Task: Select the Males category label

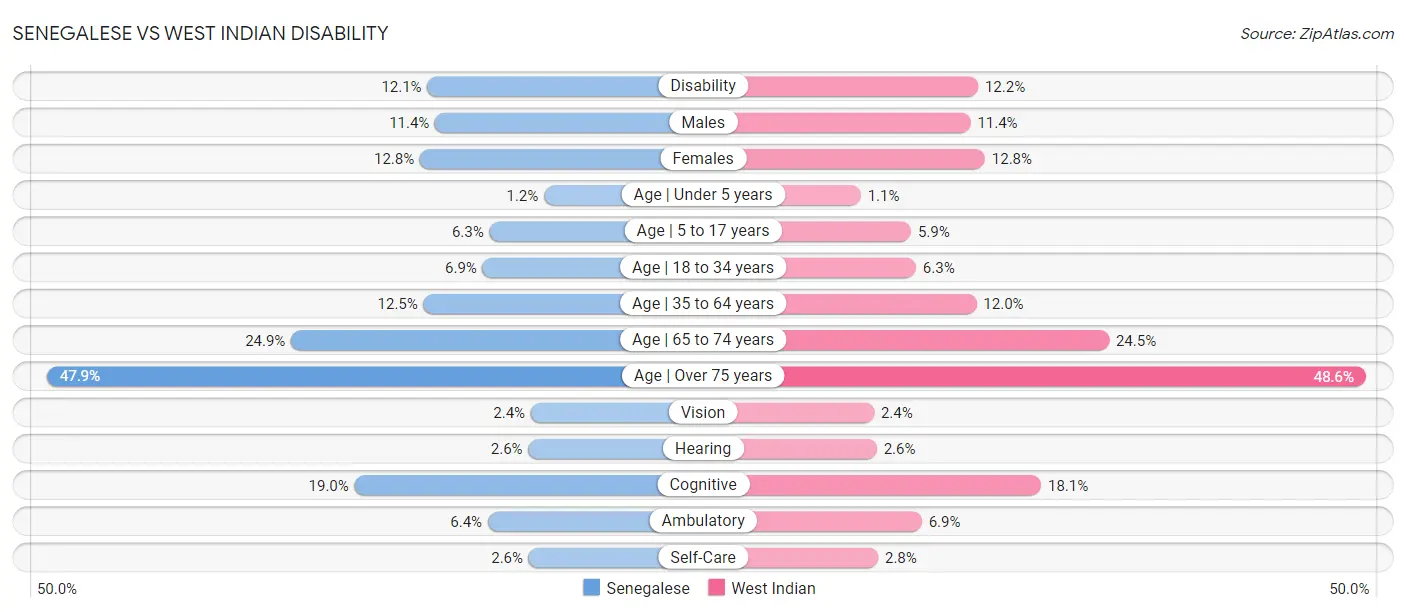Action: coord(703,122)
